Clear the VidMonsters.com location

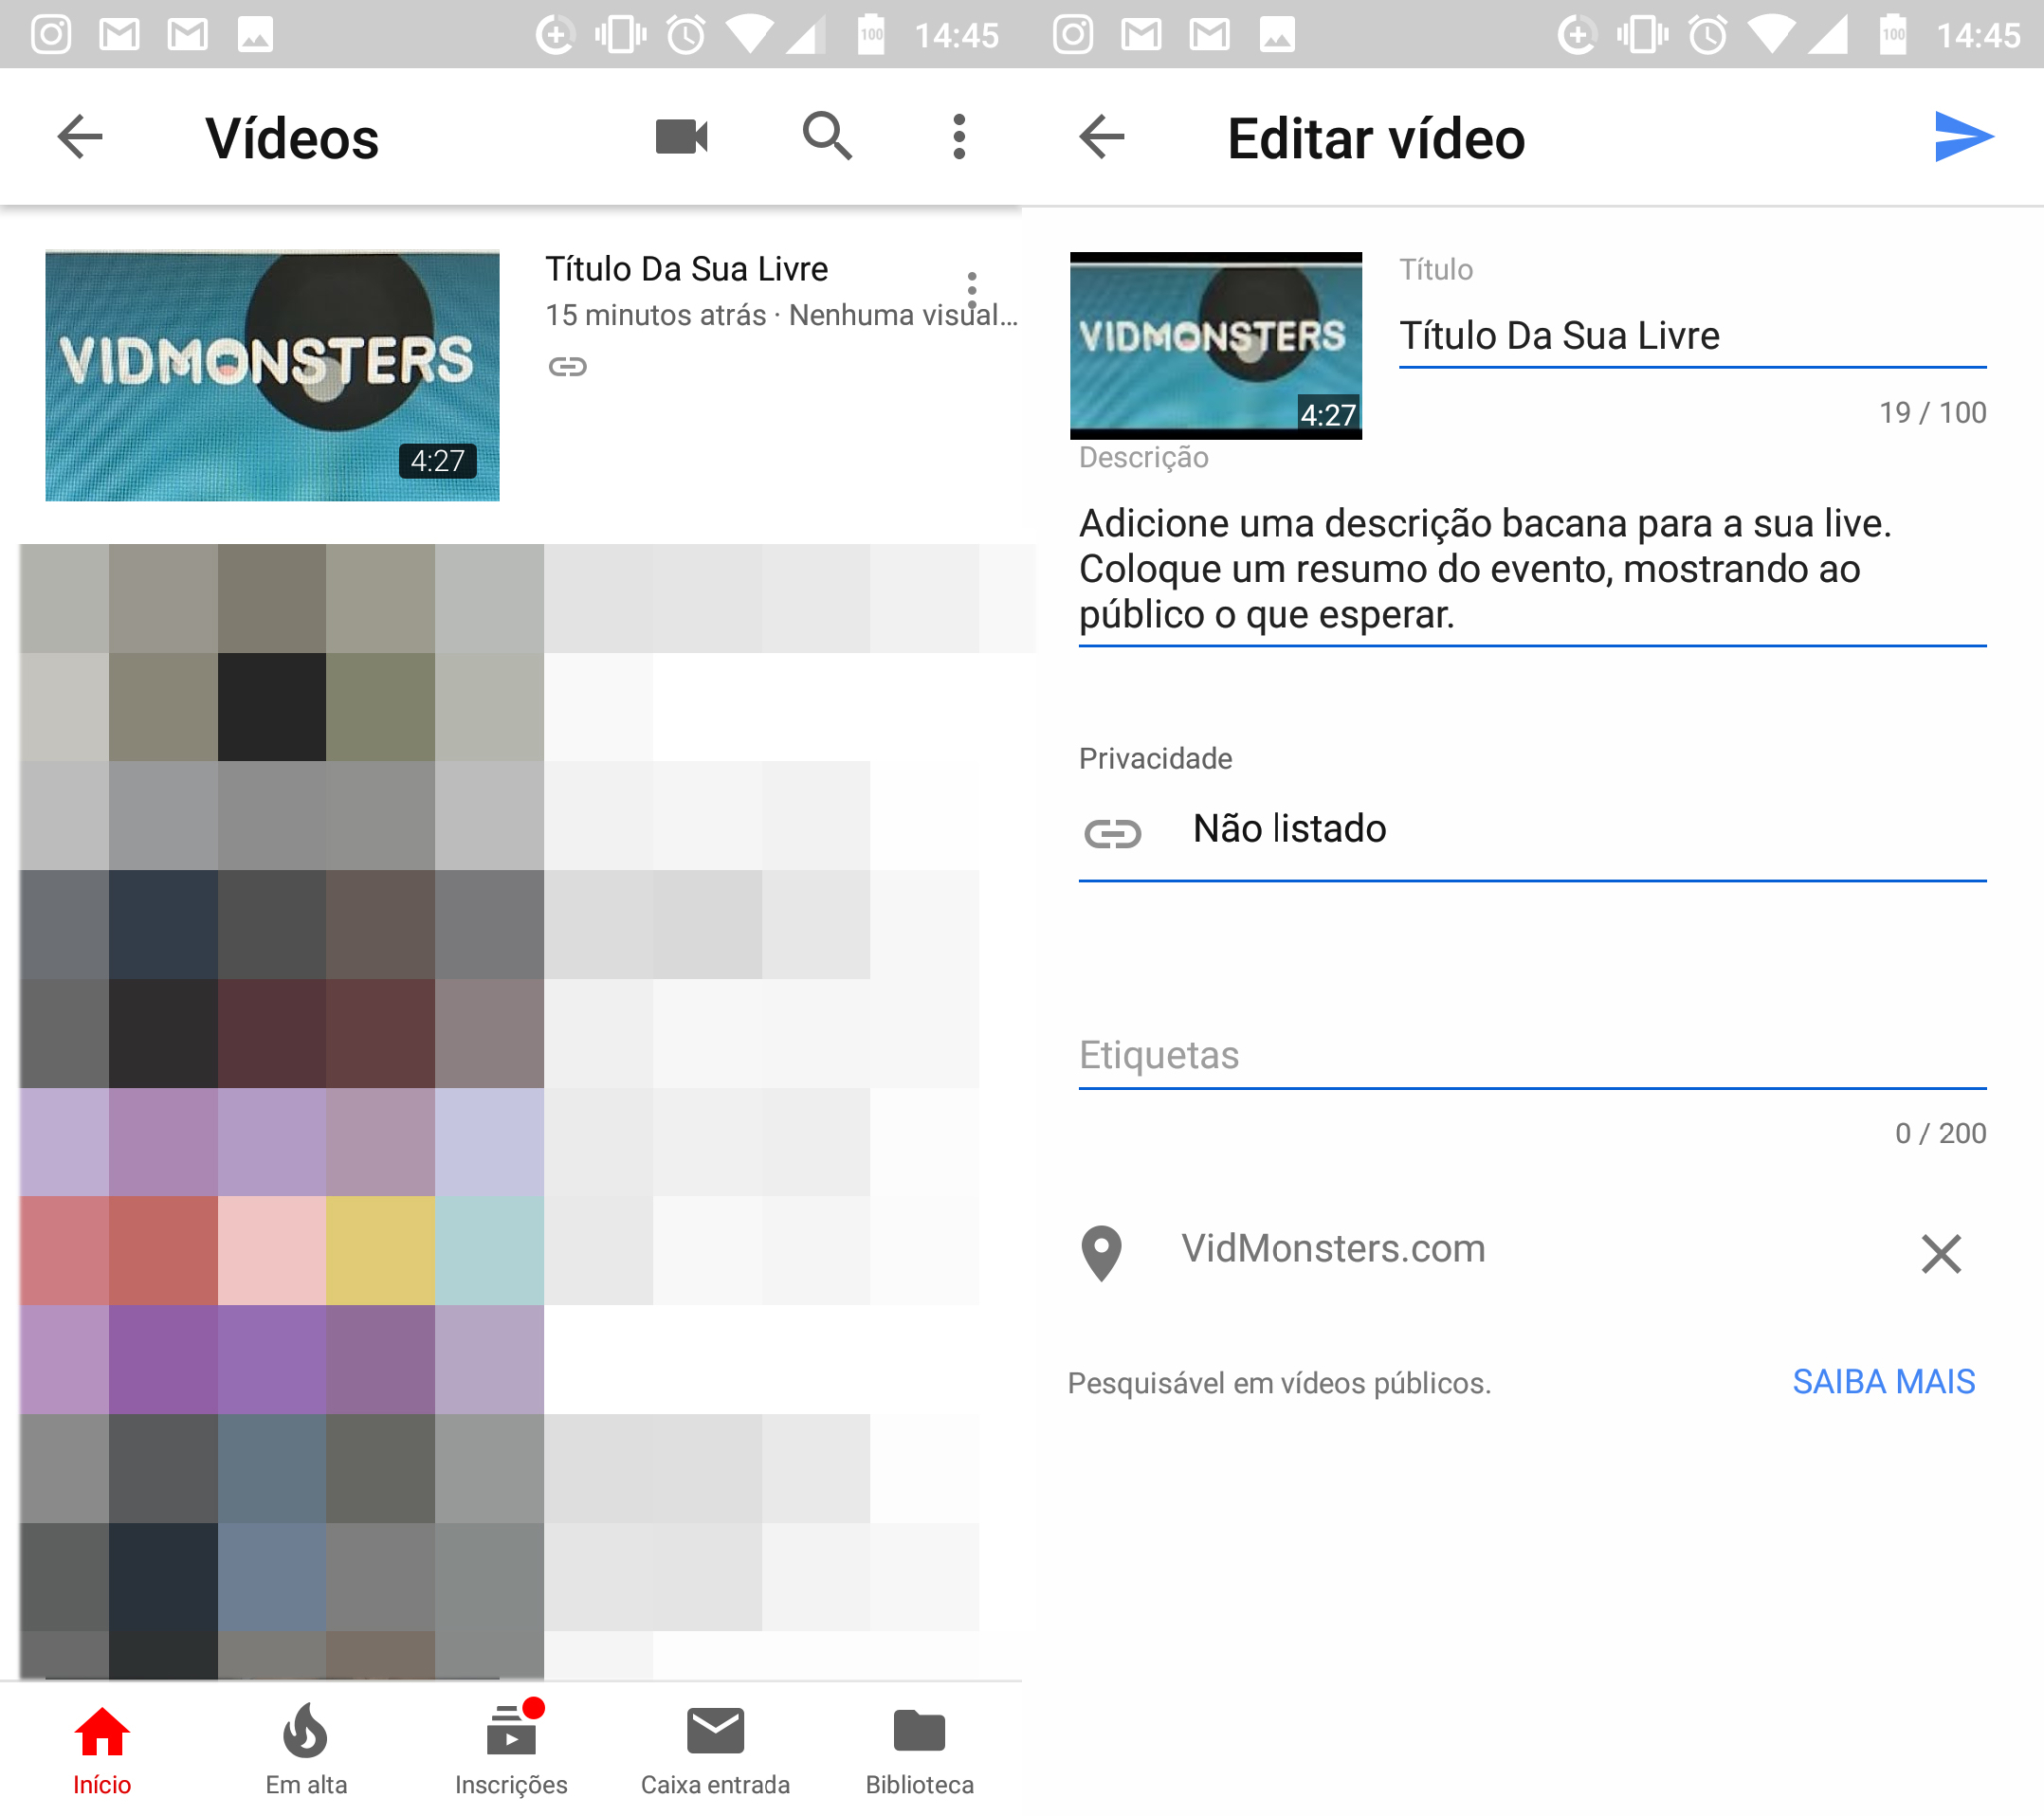coord(1941,1253)
